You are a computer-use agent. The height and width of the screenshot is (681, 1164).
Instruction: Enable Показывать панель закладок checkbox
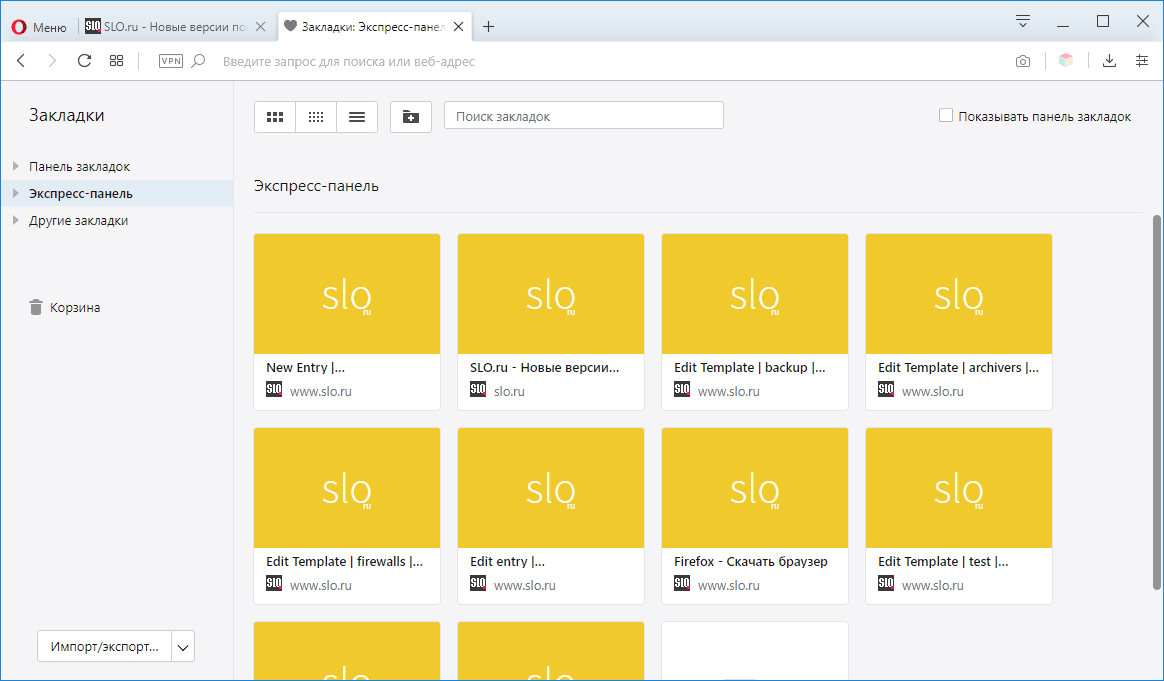click(946, 116)
